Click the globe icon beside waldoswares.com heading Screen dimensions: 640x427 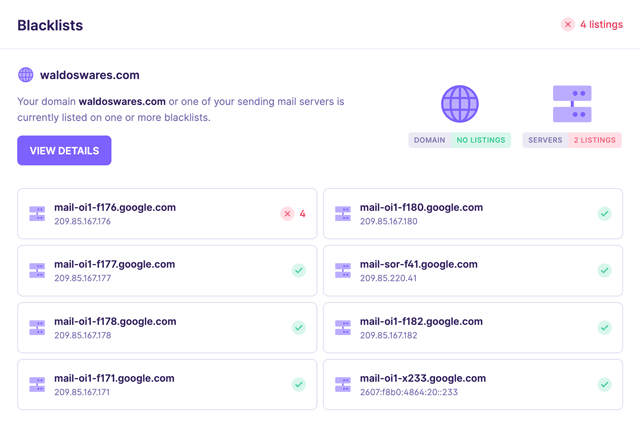pos(26,75)
